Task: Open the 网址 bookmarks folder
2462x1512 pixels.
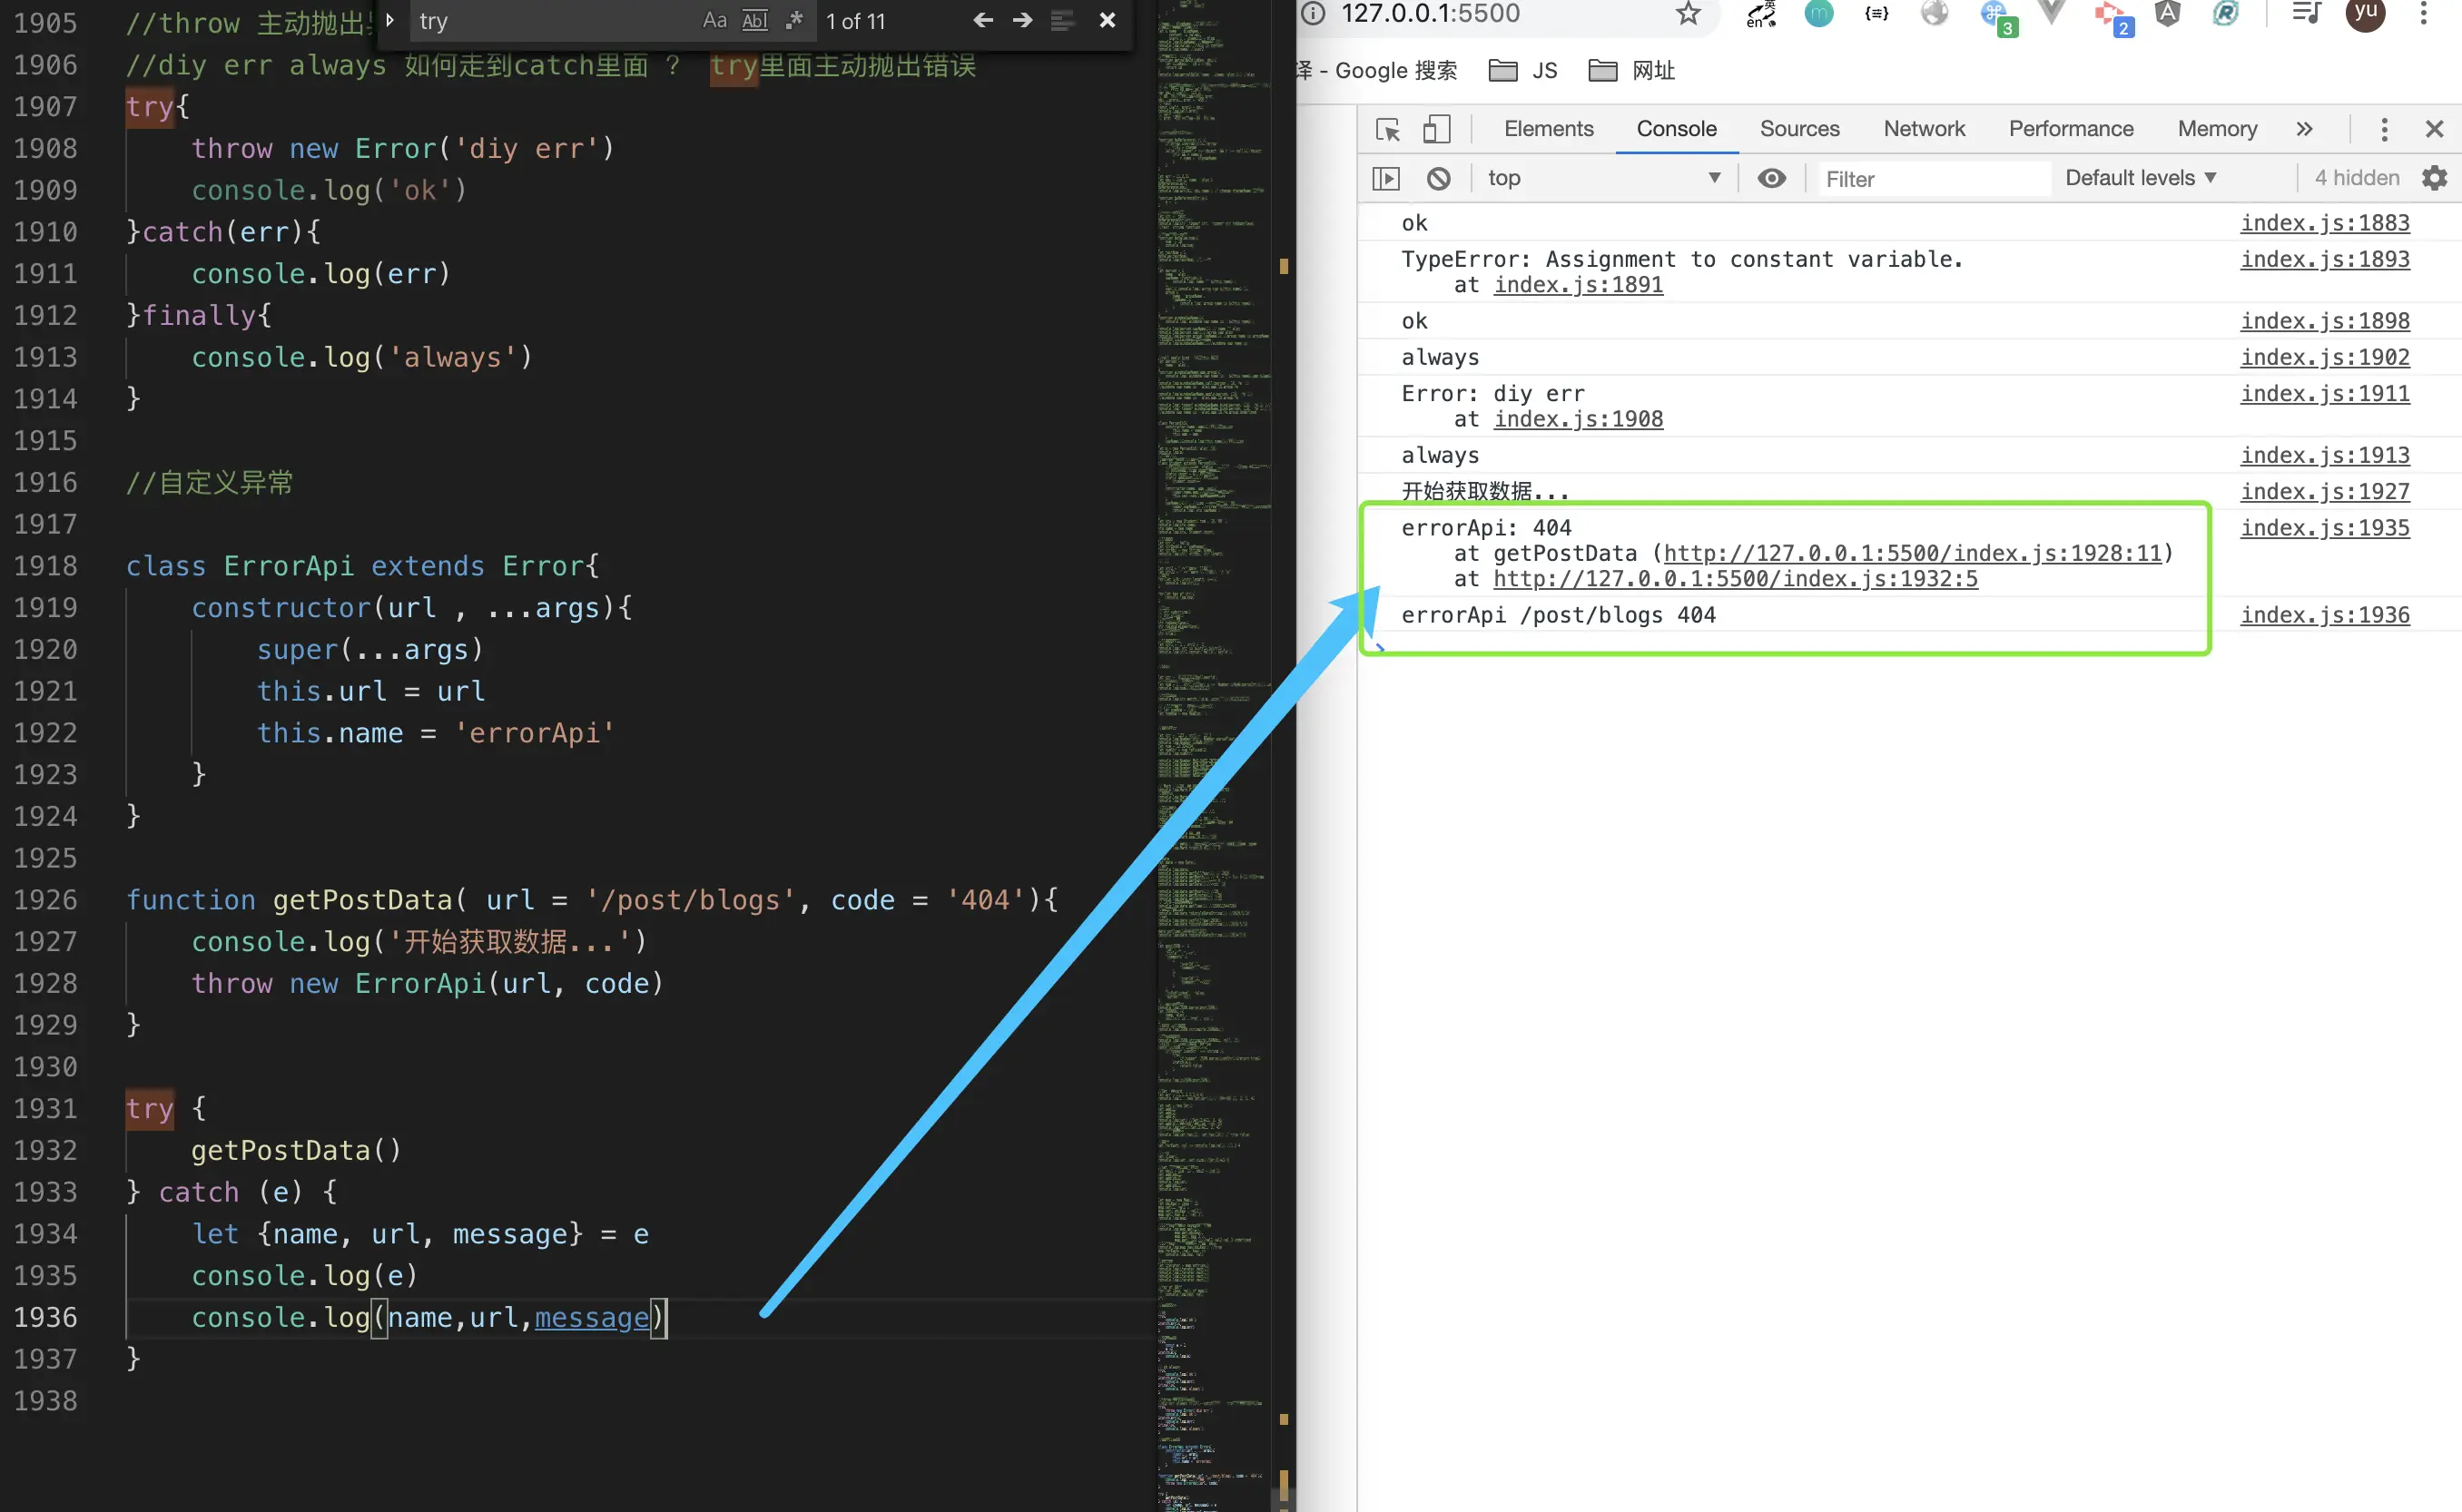Action: (x=1632, y=70)
